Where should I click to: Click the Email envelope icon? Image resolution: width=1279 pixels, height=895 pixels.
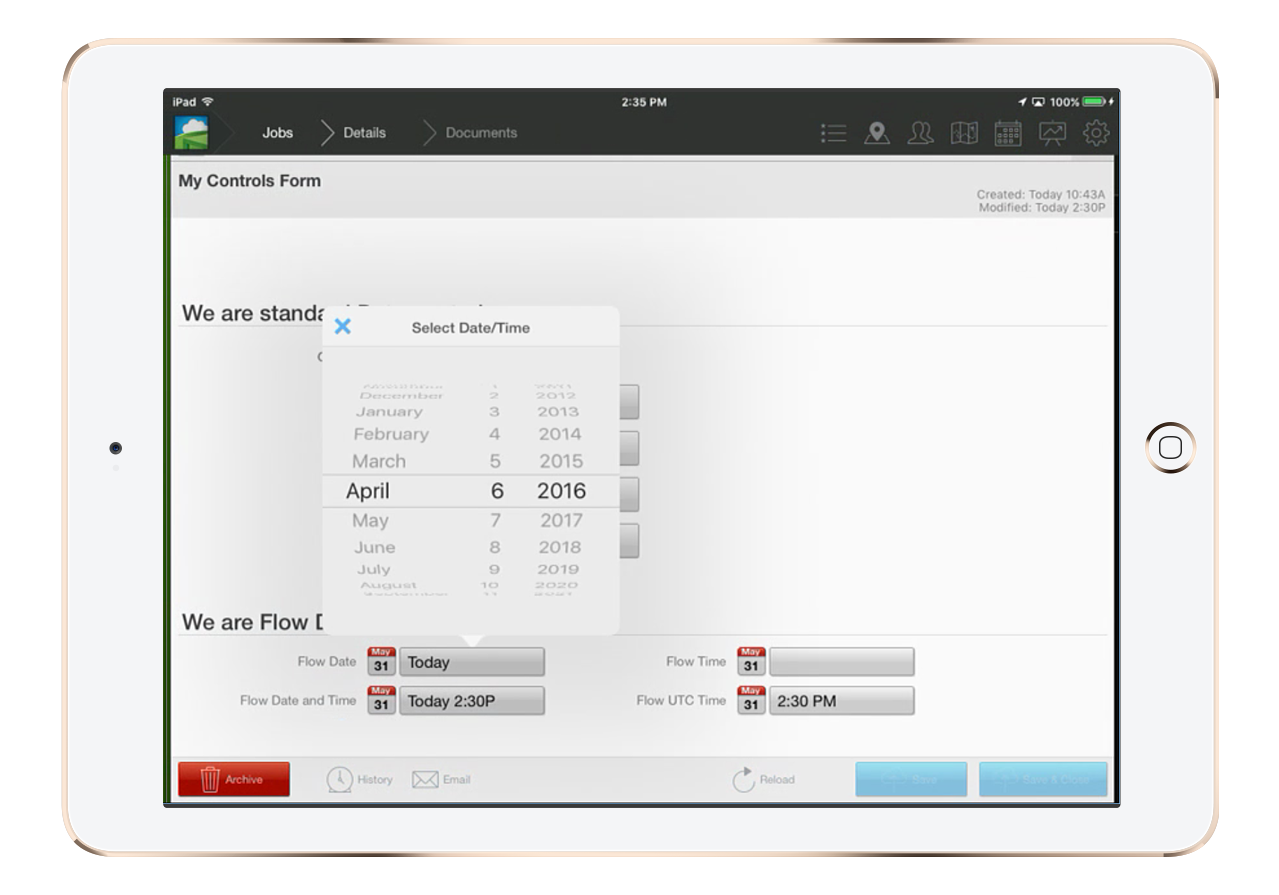426,780
